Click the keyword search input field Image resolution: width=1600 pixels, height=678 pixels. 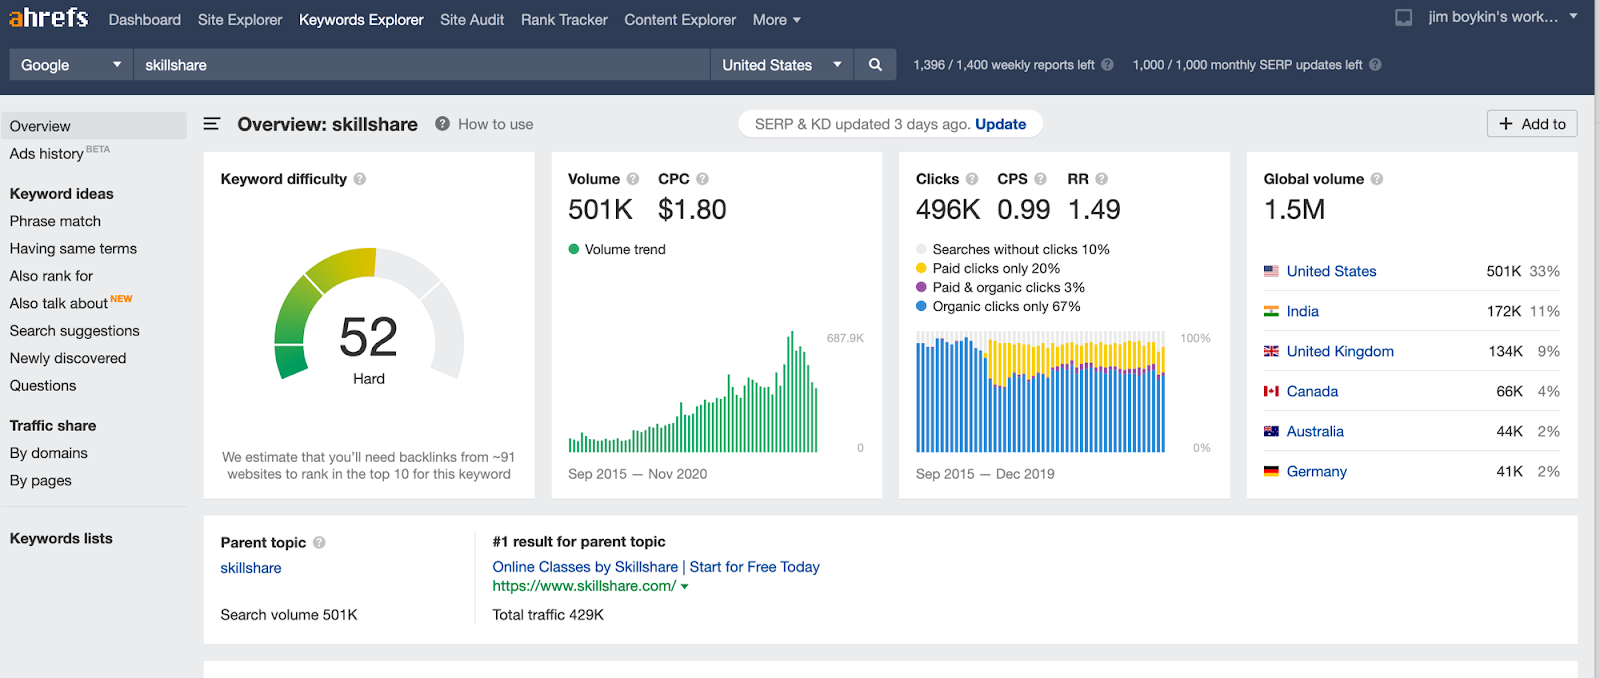[421, 65]
